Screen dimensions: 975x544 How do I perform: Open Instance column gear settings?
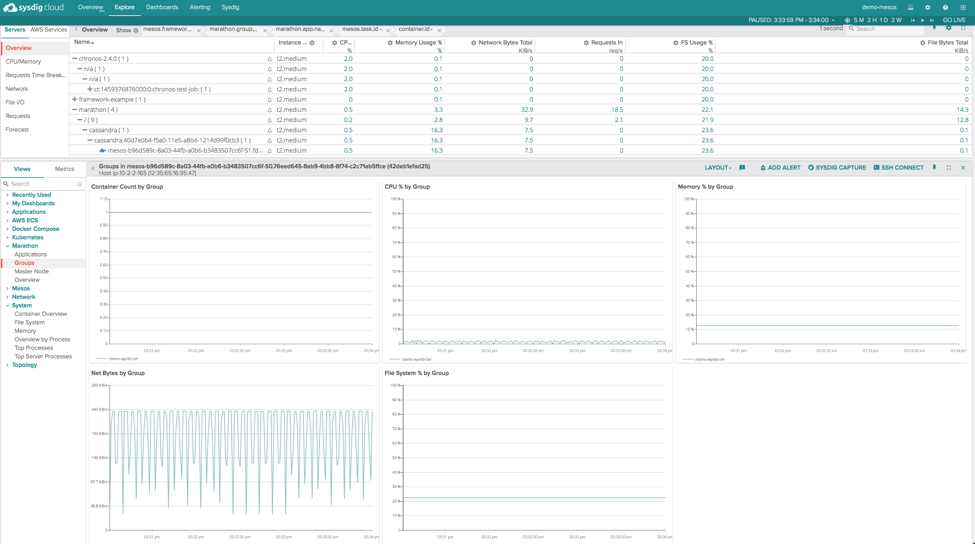[312, 43]
